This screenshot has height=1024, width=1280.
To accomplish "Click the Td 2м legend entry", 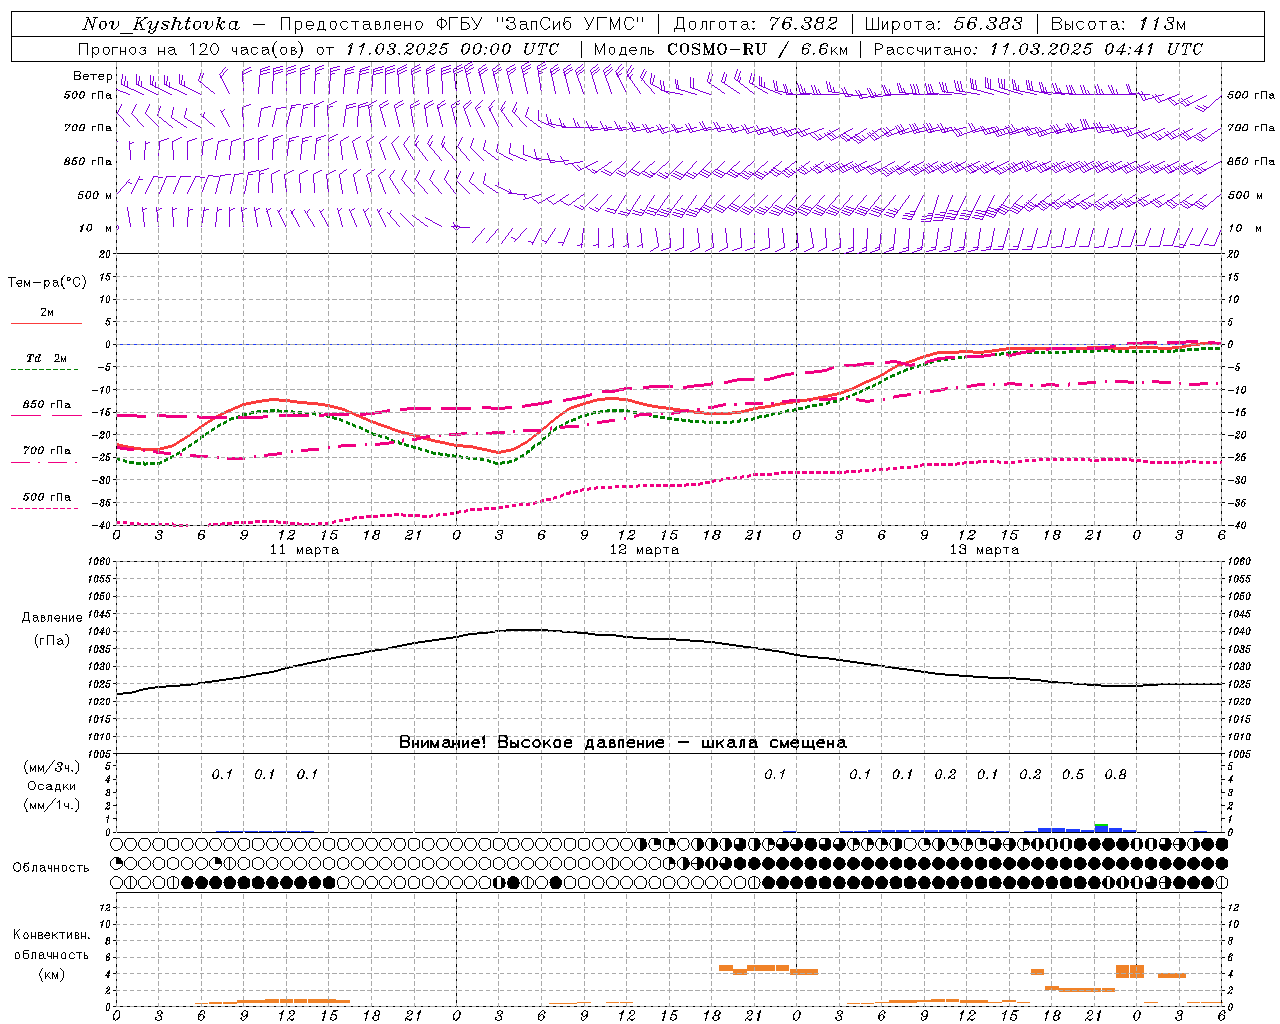I will point(47,358).
